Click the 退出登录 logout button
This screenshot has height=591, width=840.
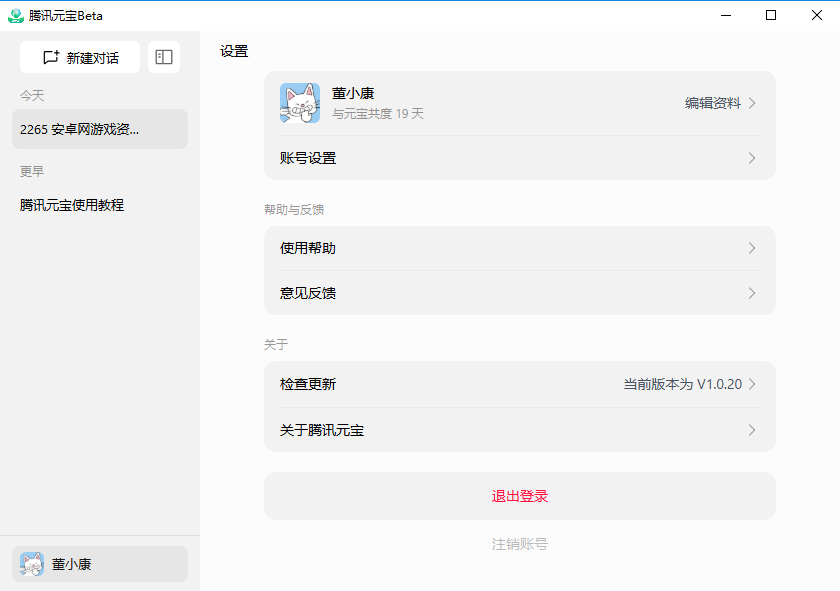tap(519, 496)
